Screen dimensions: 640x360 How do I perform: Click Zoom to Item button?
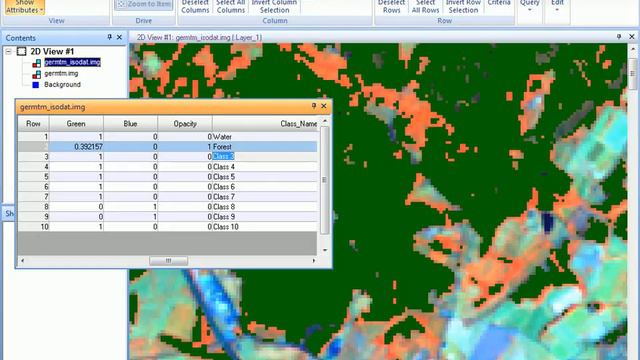click(144, 4)
